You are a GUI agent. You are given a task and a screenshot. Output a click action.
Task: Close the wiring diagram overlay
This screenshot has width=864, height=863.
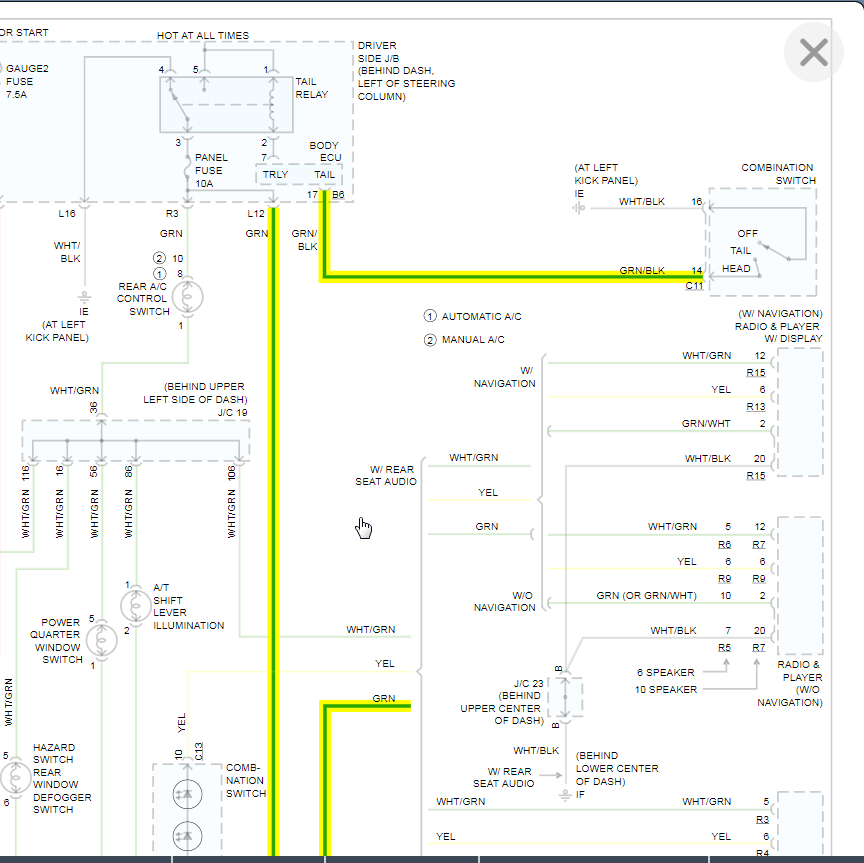(813, 52)
